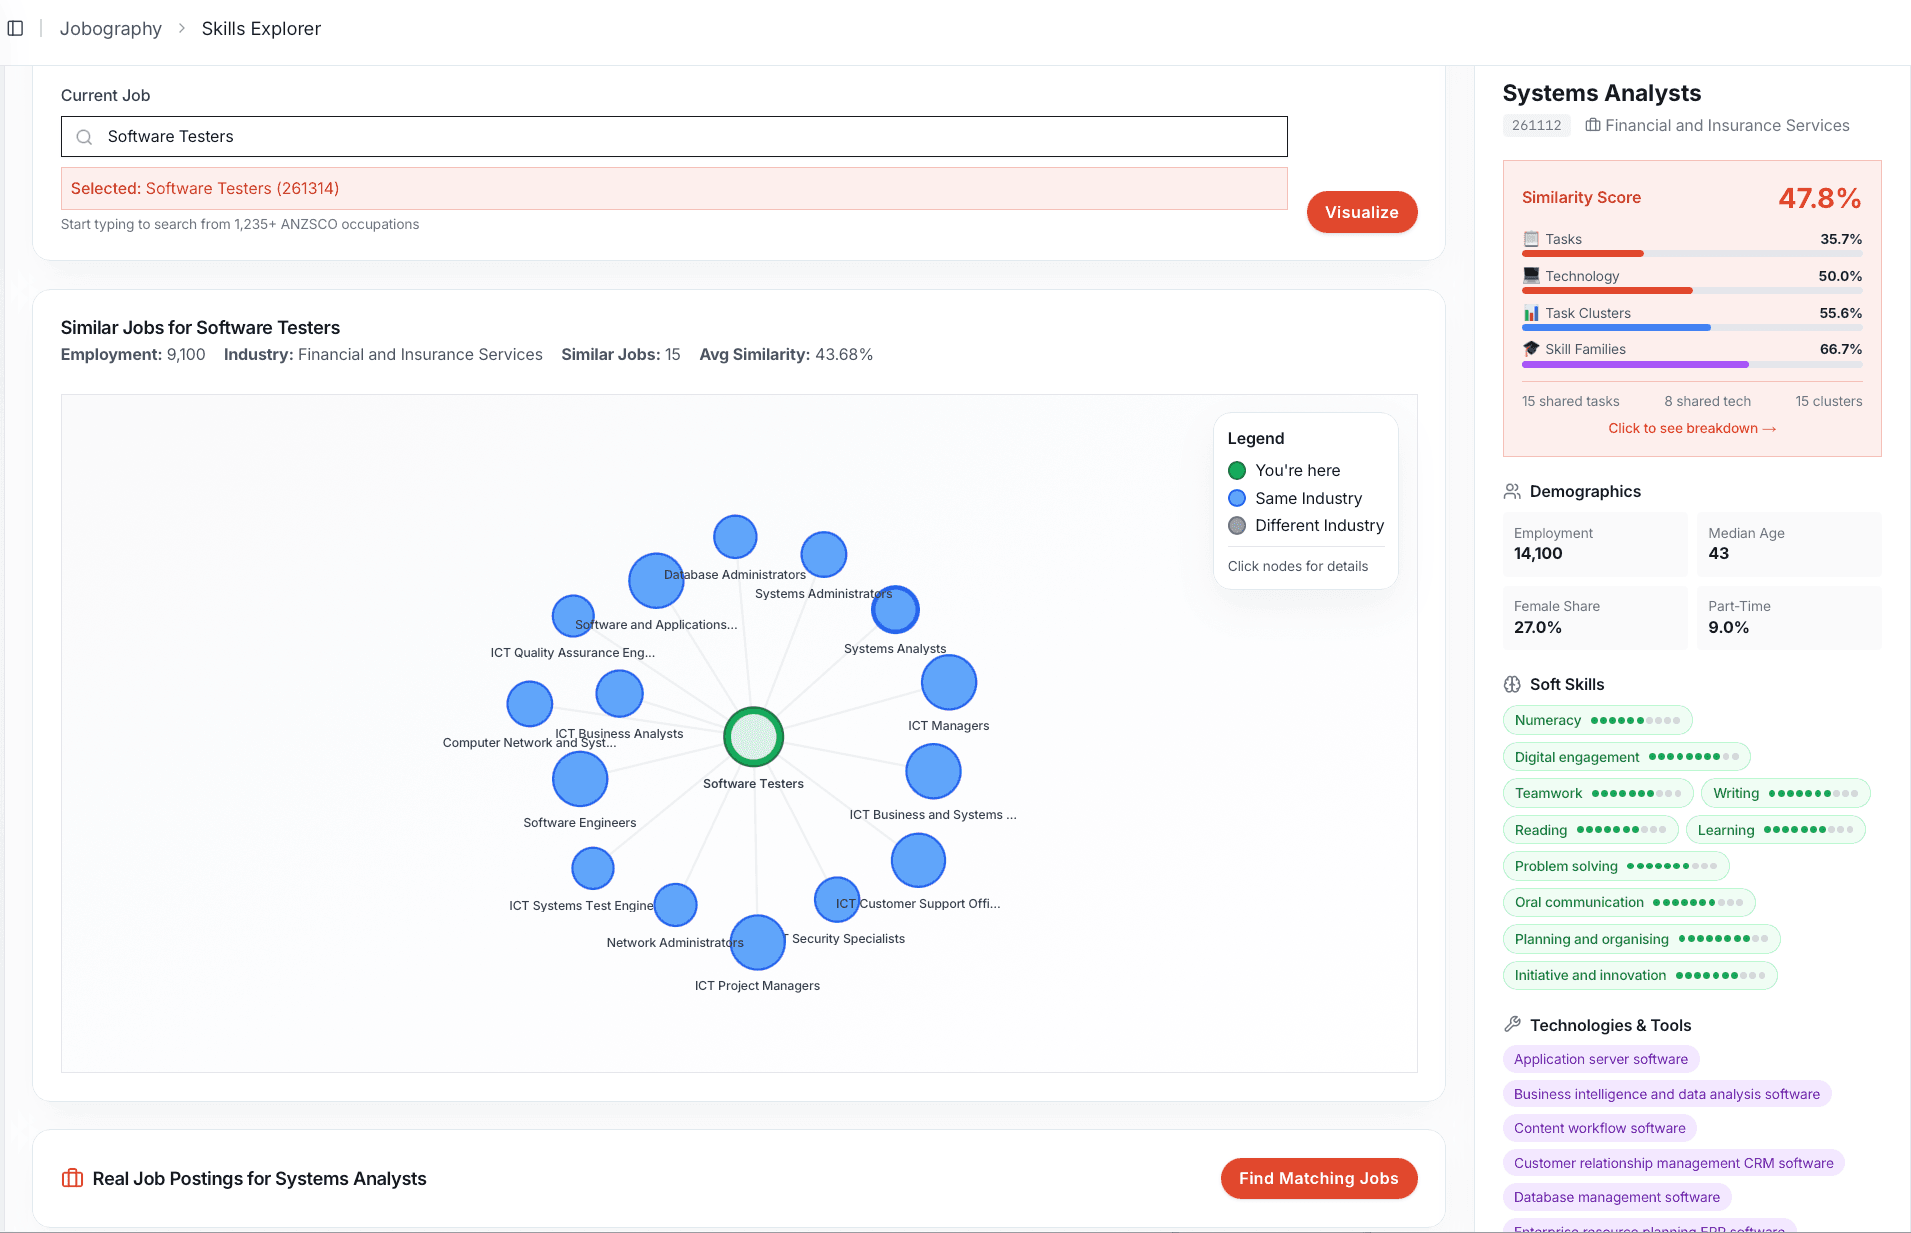This screenshot has height=1233, width=1911.
Task: Click the You're here legend swatch
Action: pyautogui.click(x=1237, y=470)
